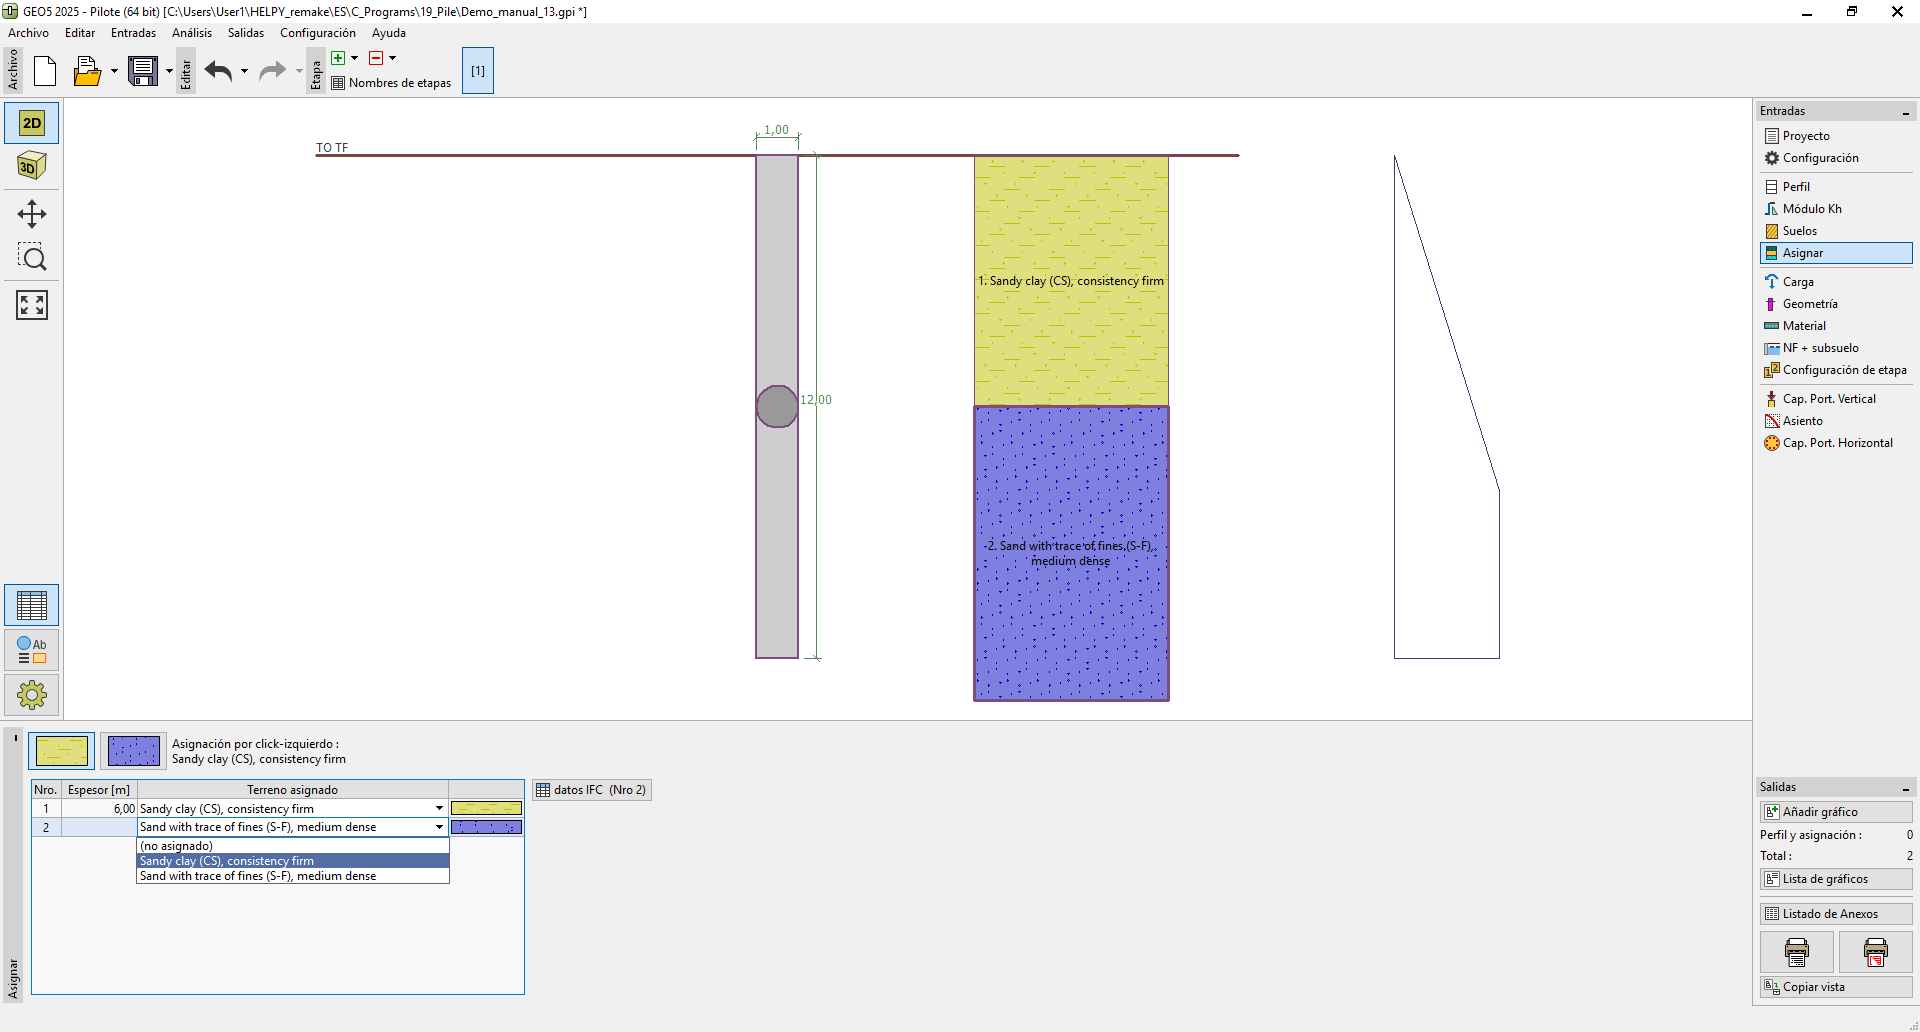The image size is (1920, 1032).
Task: Click the Añadir gráfico button
Action: [x=1835, y=812]
